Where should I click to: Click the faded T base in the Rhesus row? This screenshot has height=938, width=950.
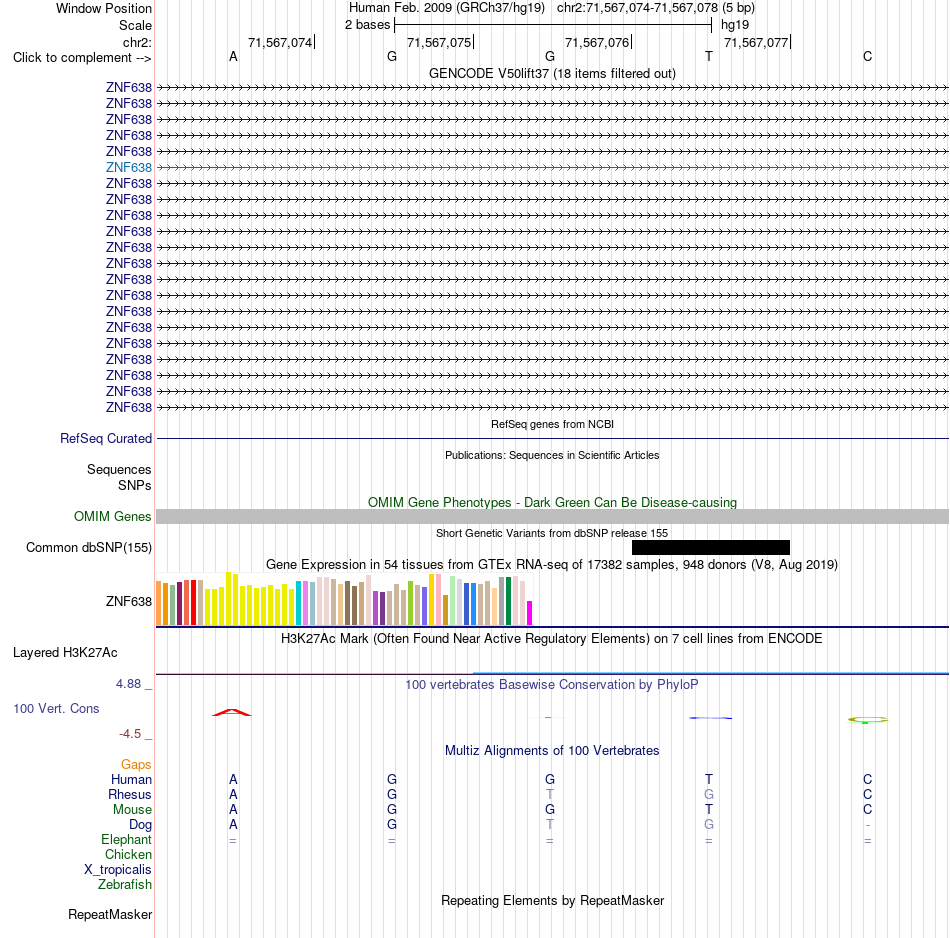(550, 794)
